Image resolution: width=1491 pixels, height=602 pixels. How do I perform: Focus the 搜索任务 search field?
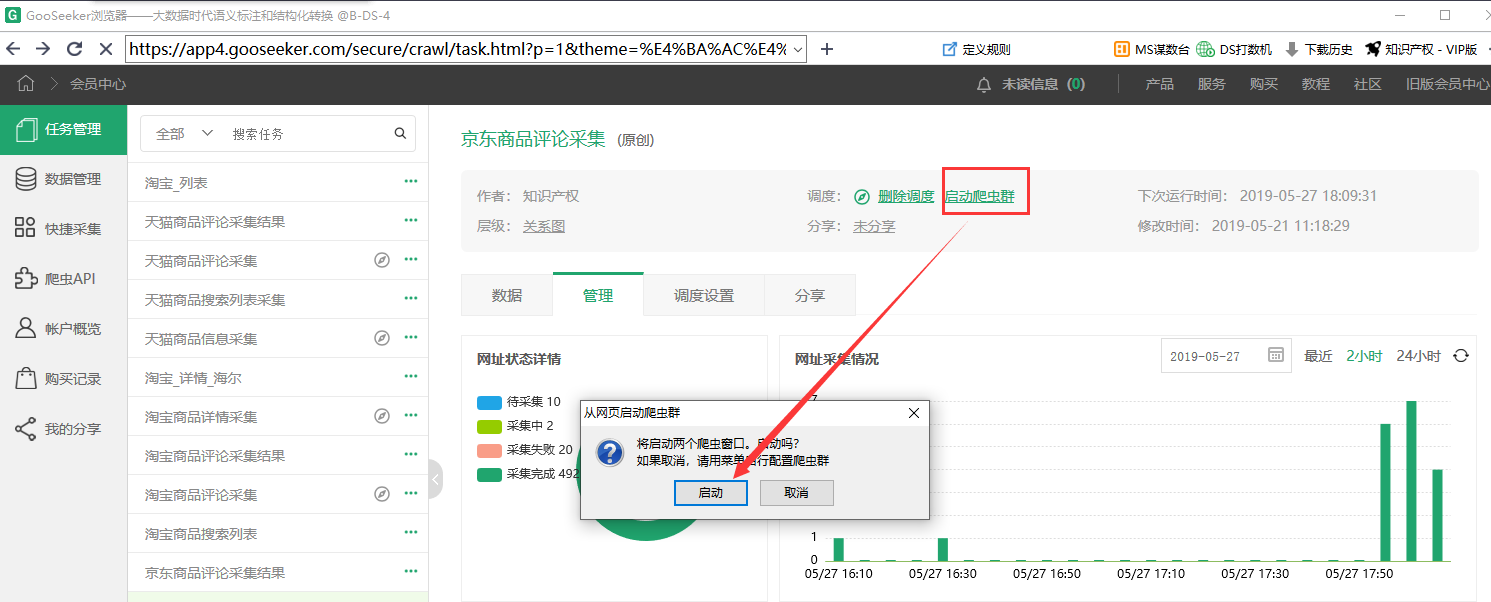pyautogui.click(x=305, y=133)
